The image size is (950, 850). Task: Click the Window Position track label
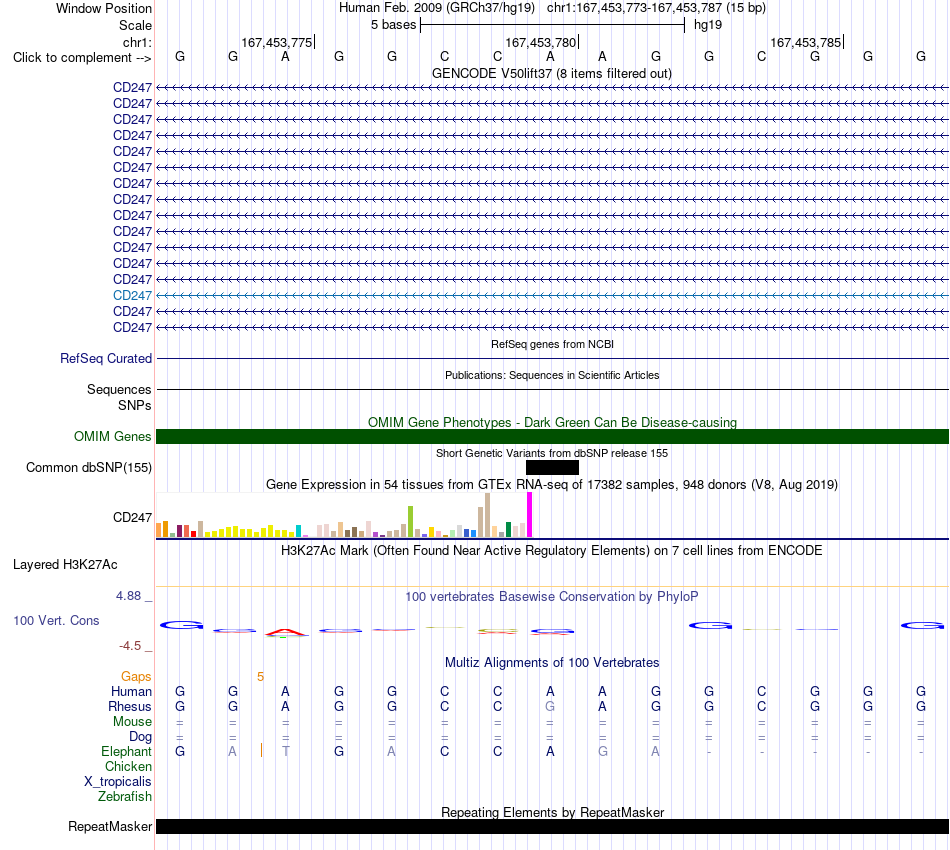104,8
